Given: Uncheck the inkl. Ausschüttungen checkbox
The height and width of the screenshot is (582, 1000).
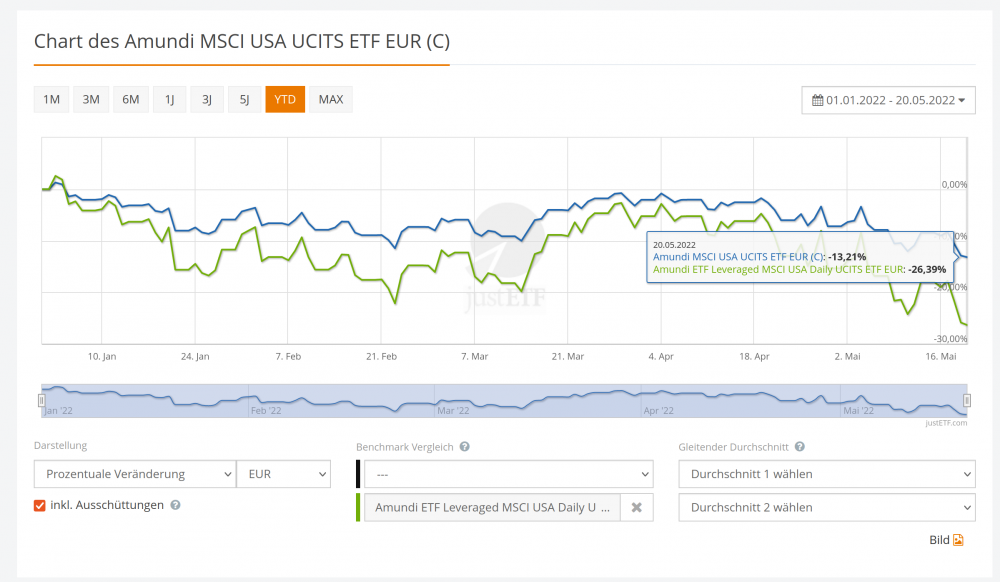Looking at the screenshot, I should pyautogui.click(x=40, y=505).
